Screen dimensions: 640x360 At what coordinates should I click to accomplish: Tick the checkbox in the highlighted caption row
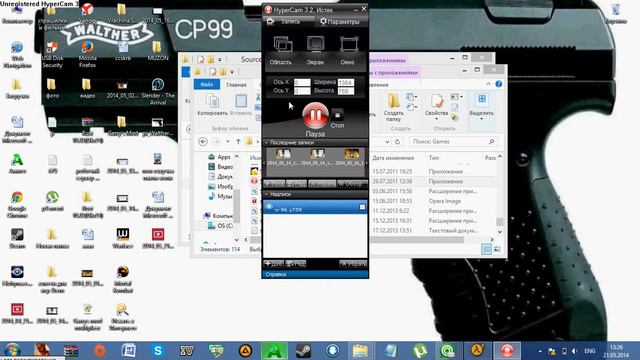(x=362, y=207)
